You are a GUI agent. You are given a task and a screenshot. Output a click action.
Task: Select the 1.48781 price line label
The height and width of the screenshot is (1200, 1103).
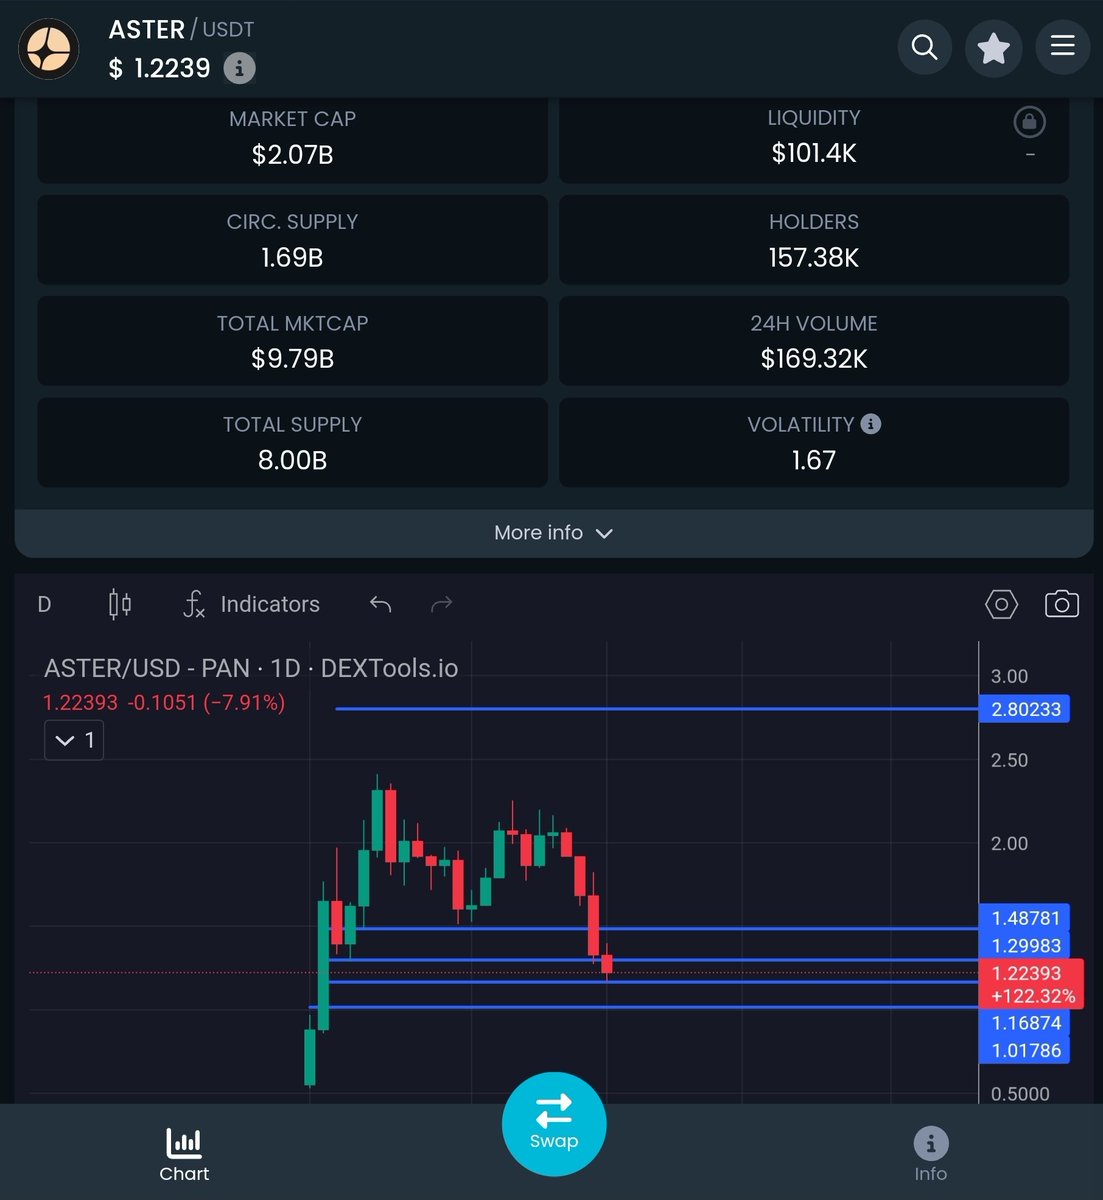[1026, 917]
